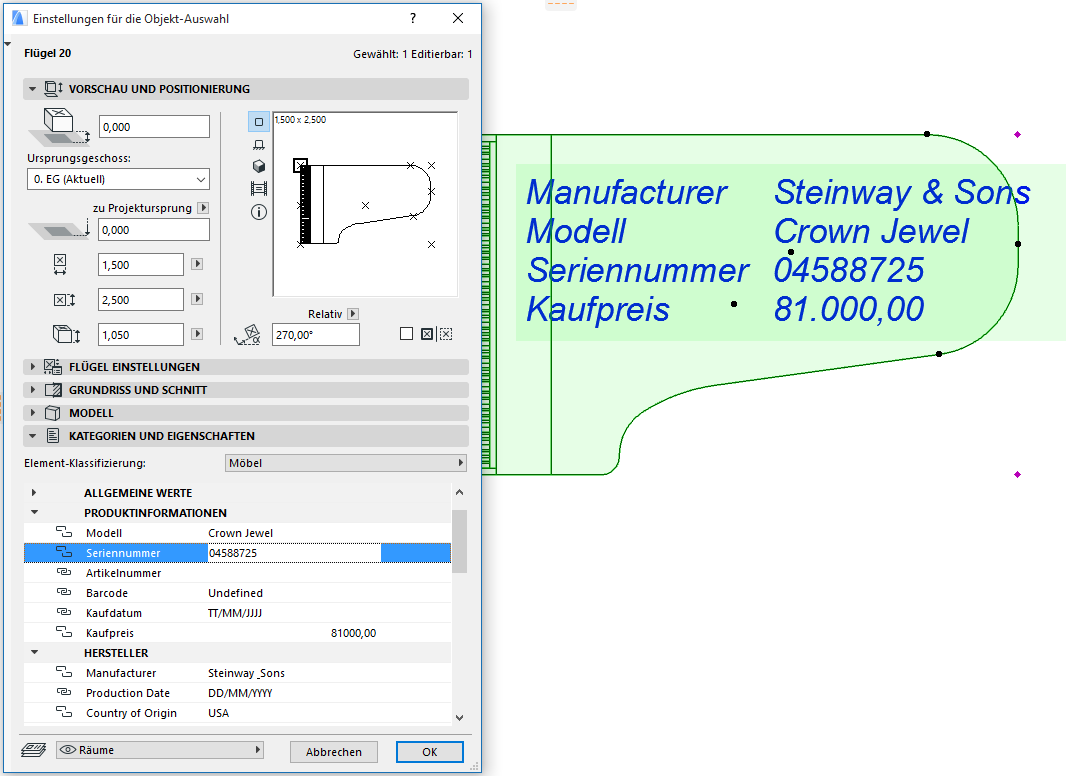Open the Relativ flyout arrow under the preview
The image size is (1074, 776).
[x=352, y=313]
